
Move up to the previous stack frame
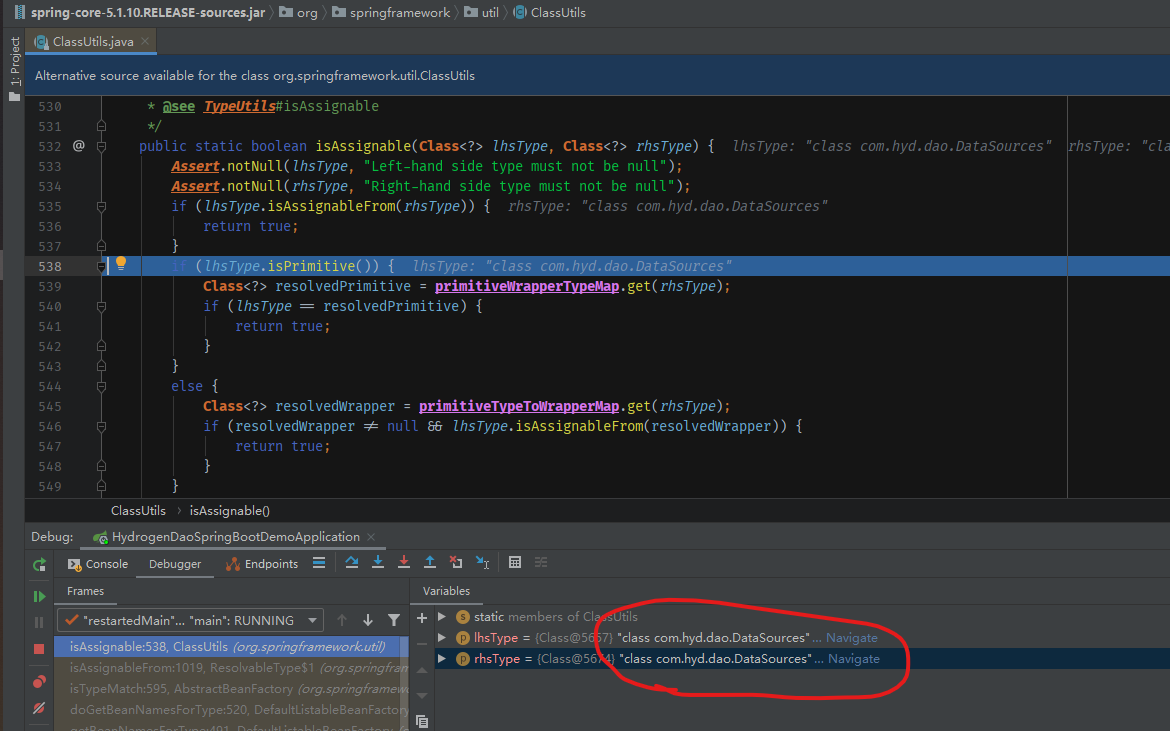(342, 620)
